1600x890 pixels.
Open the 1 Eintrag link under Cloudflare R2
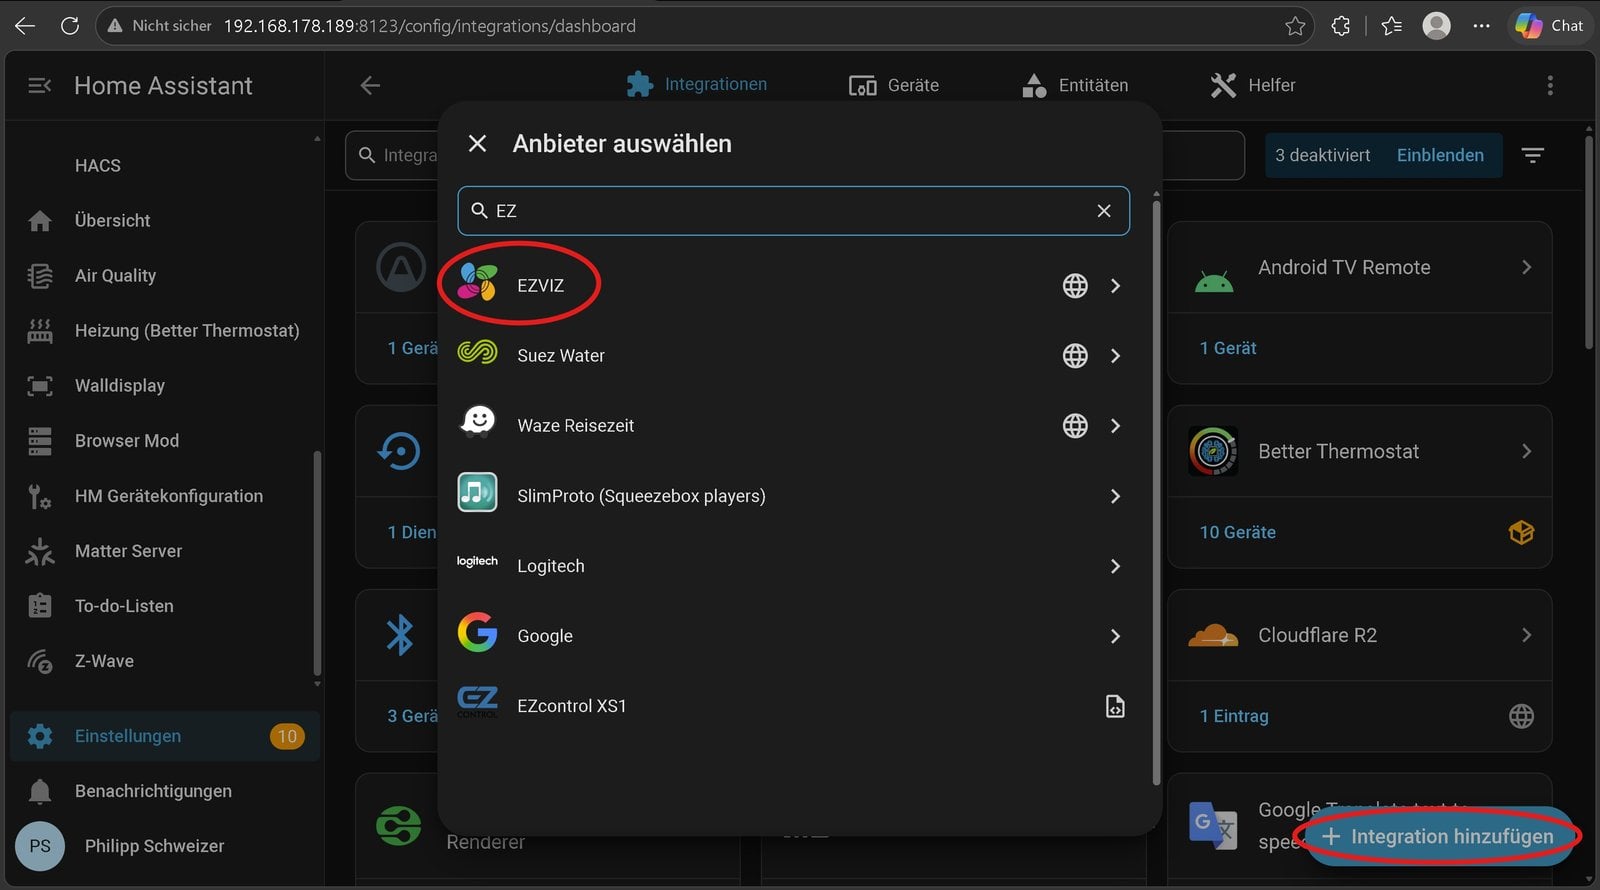coord(1234,716)
